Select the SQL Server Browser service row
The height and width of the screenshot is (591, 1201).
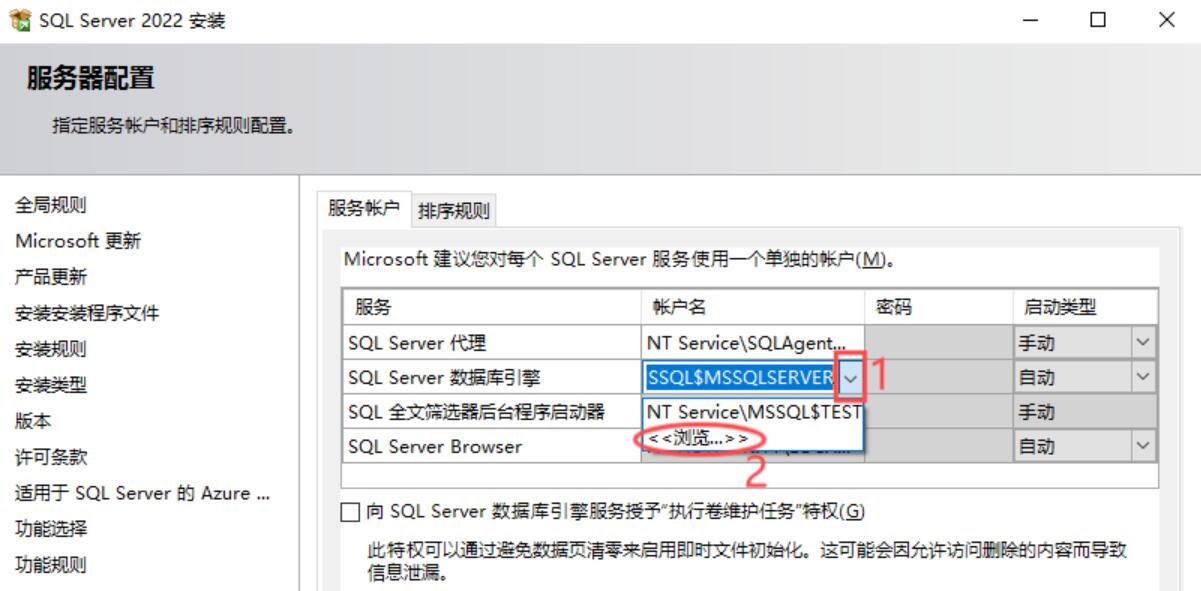tap(491, 446)
